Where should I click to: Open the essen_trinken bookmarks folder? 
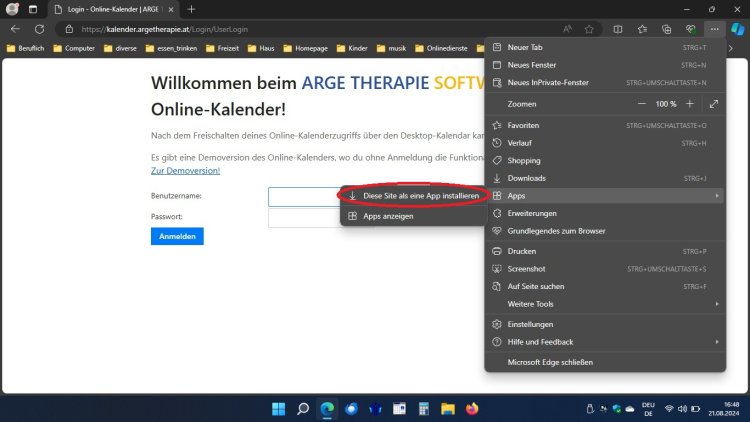(171, 48)
